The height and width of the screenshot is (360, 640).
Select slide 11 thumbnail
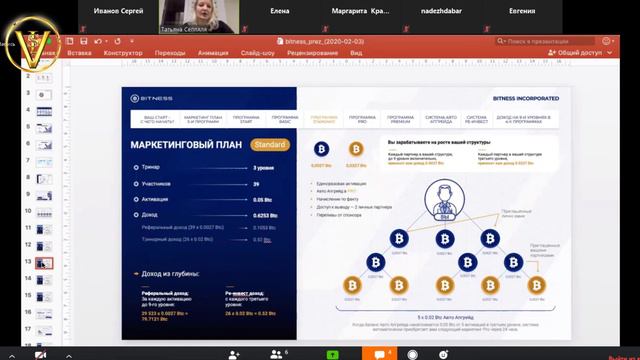pyautogui.click(x=44, y=229)
